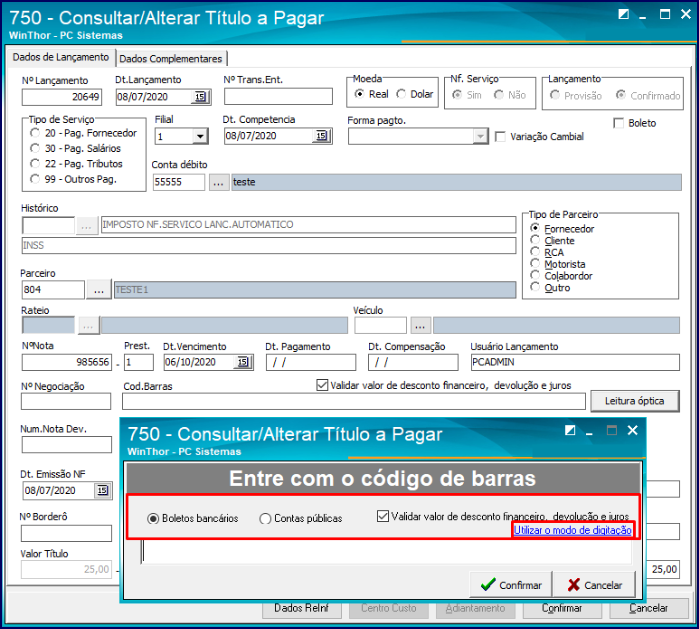
Task: Toggle the Boleto checkbox
Action: pos(619,123)
